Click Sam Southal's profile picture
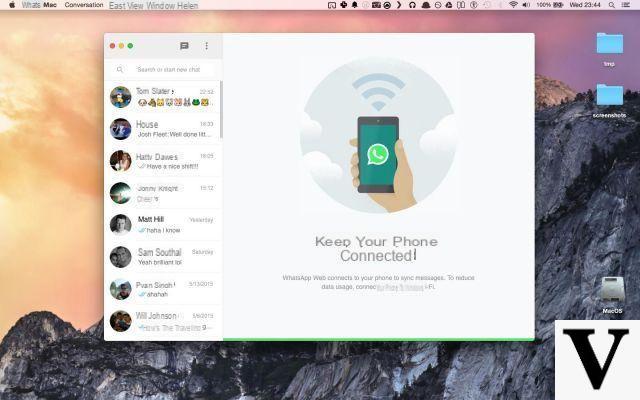This screenshot has width=640, height=400. tap(120, 257)
